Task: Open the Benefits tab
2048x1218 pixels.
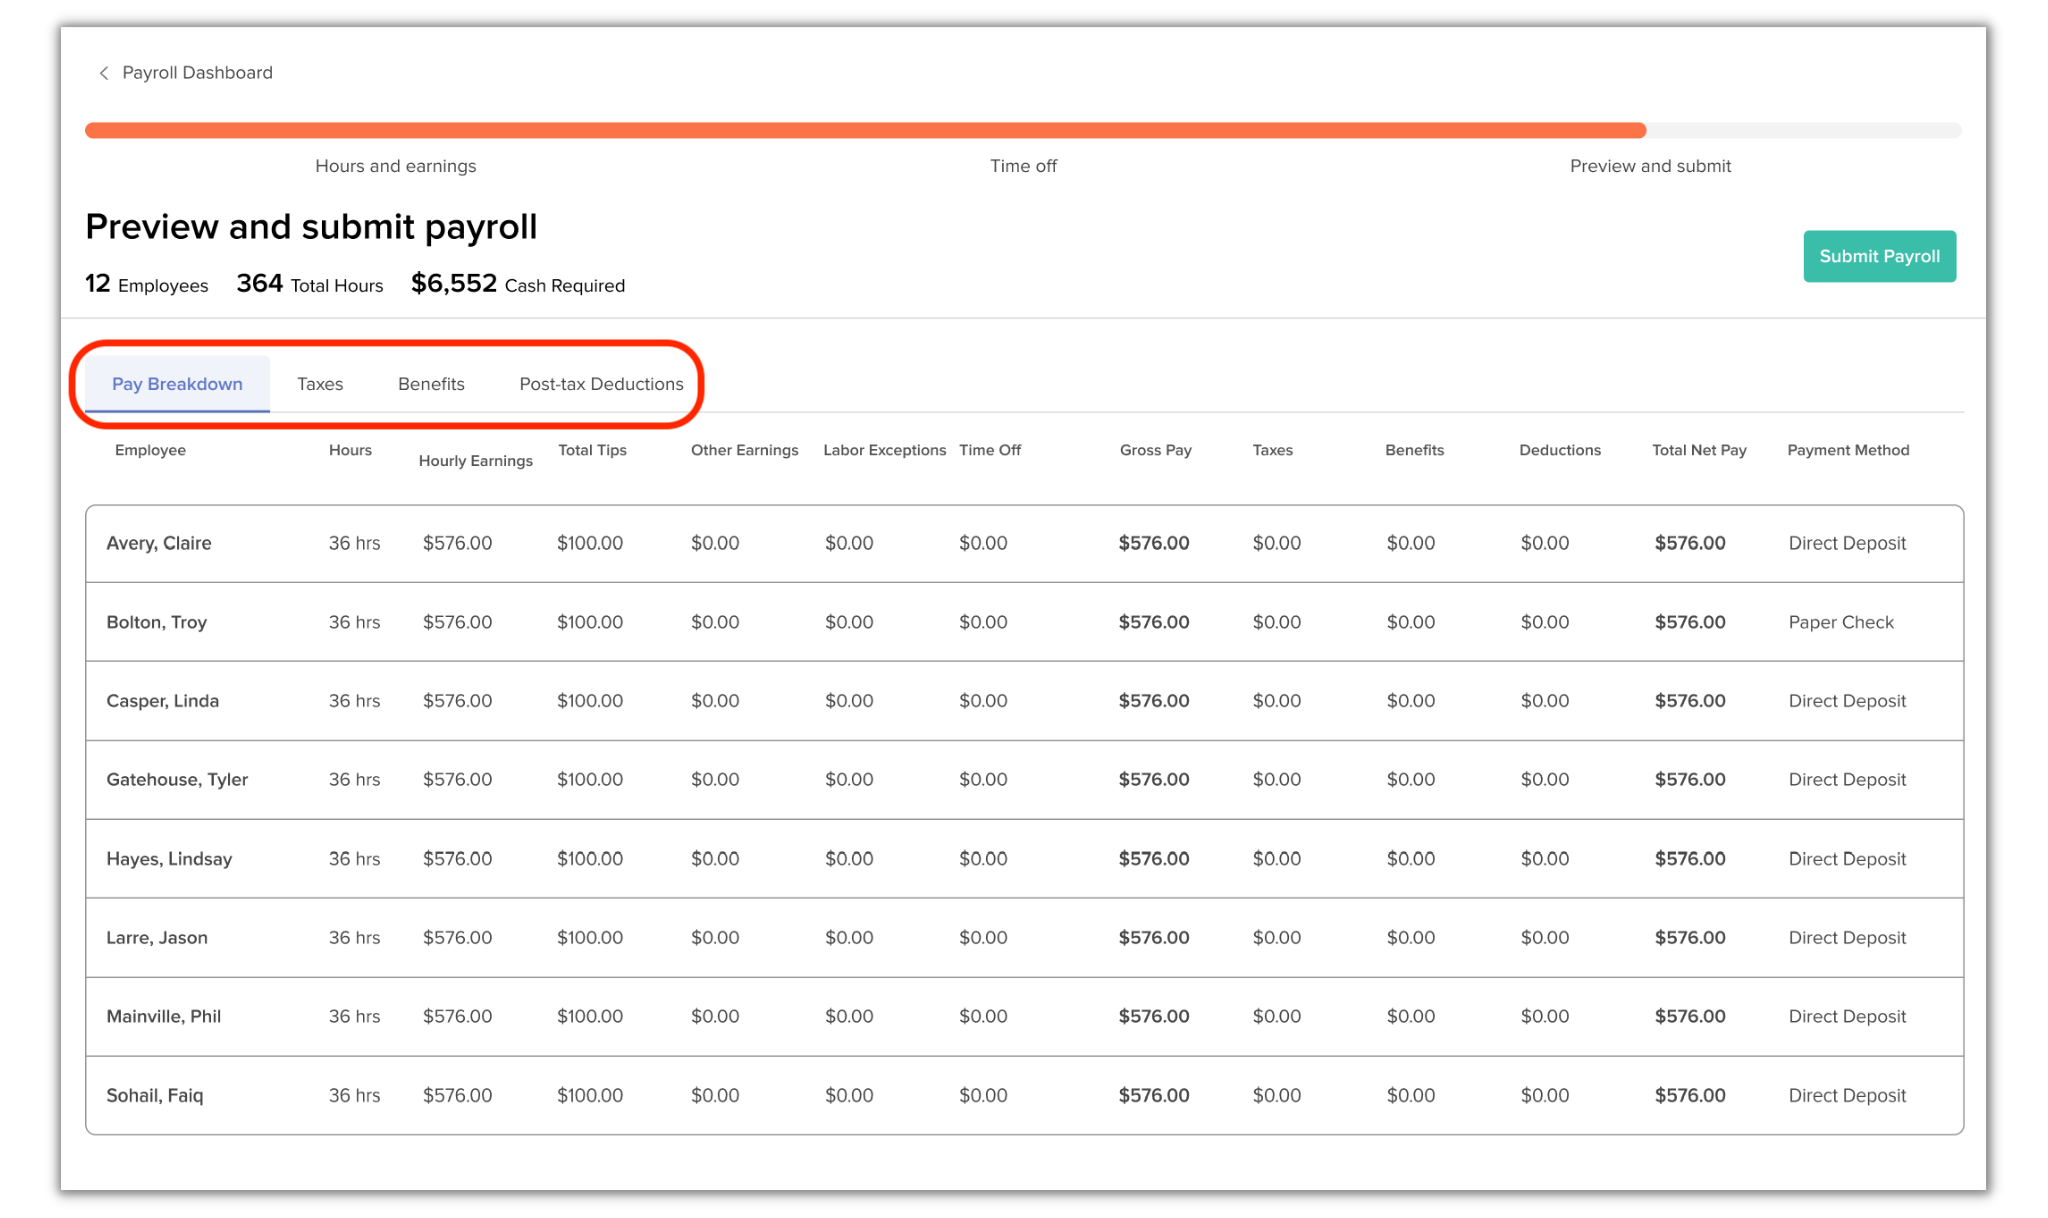Action: (x=431, y=384)
